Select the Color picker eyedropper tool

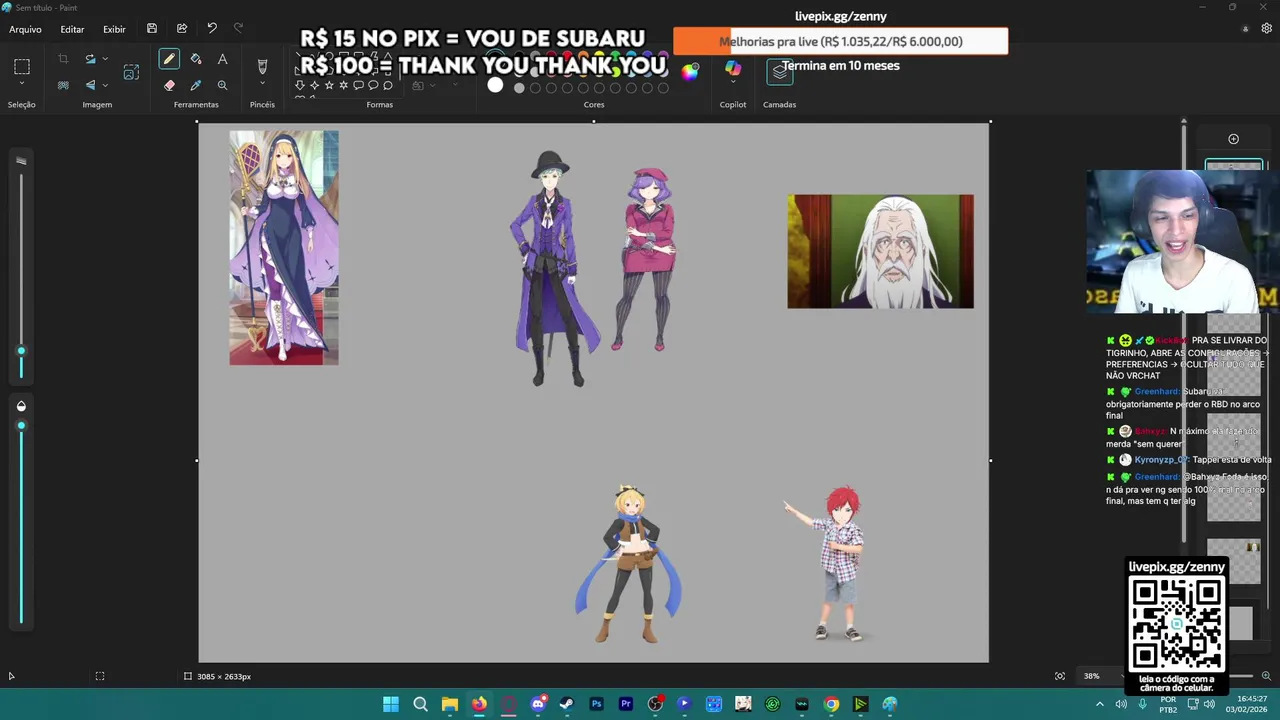pyautogui.click(x=196, y=86)
